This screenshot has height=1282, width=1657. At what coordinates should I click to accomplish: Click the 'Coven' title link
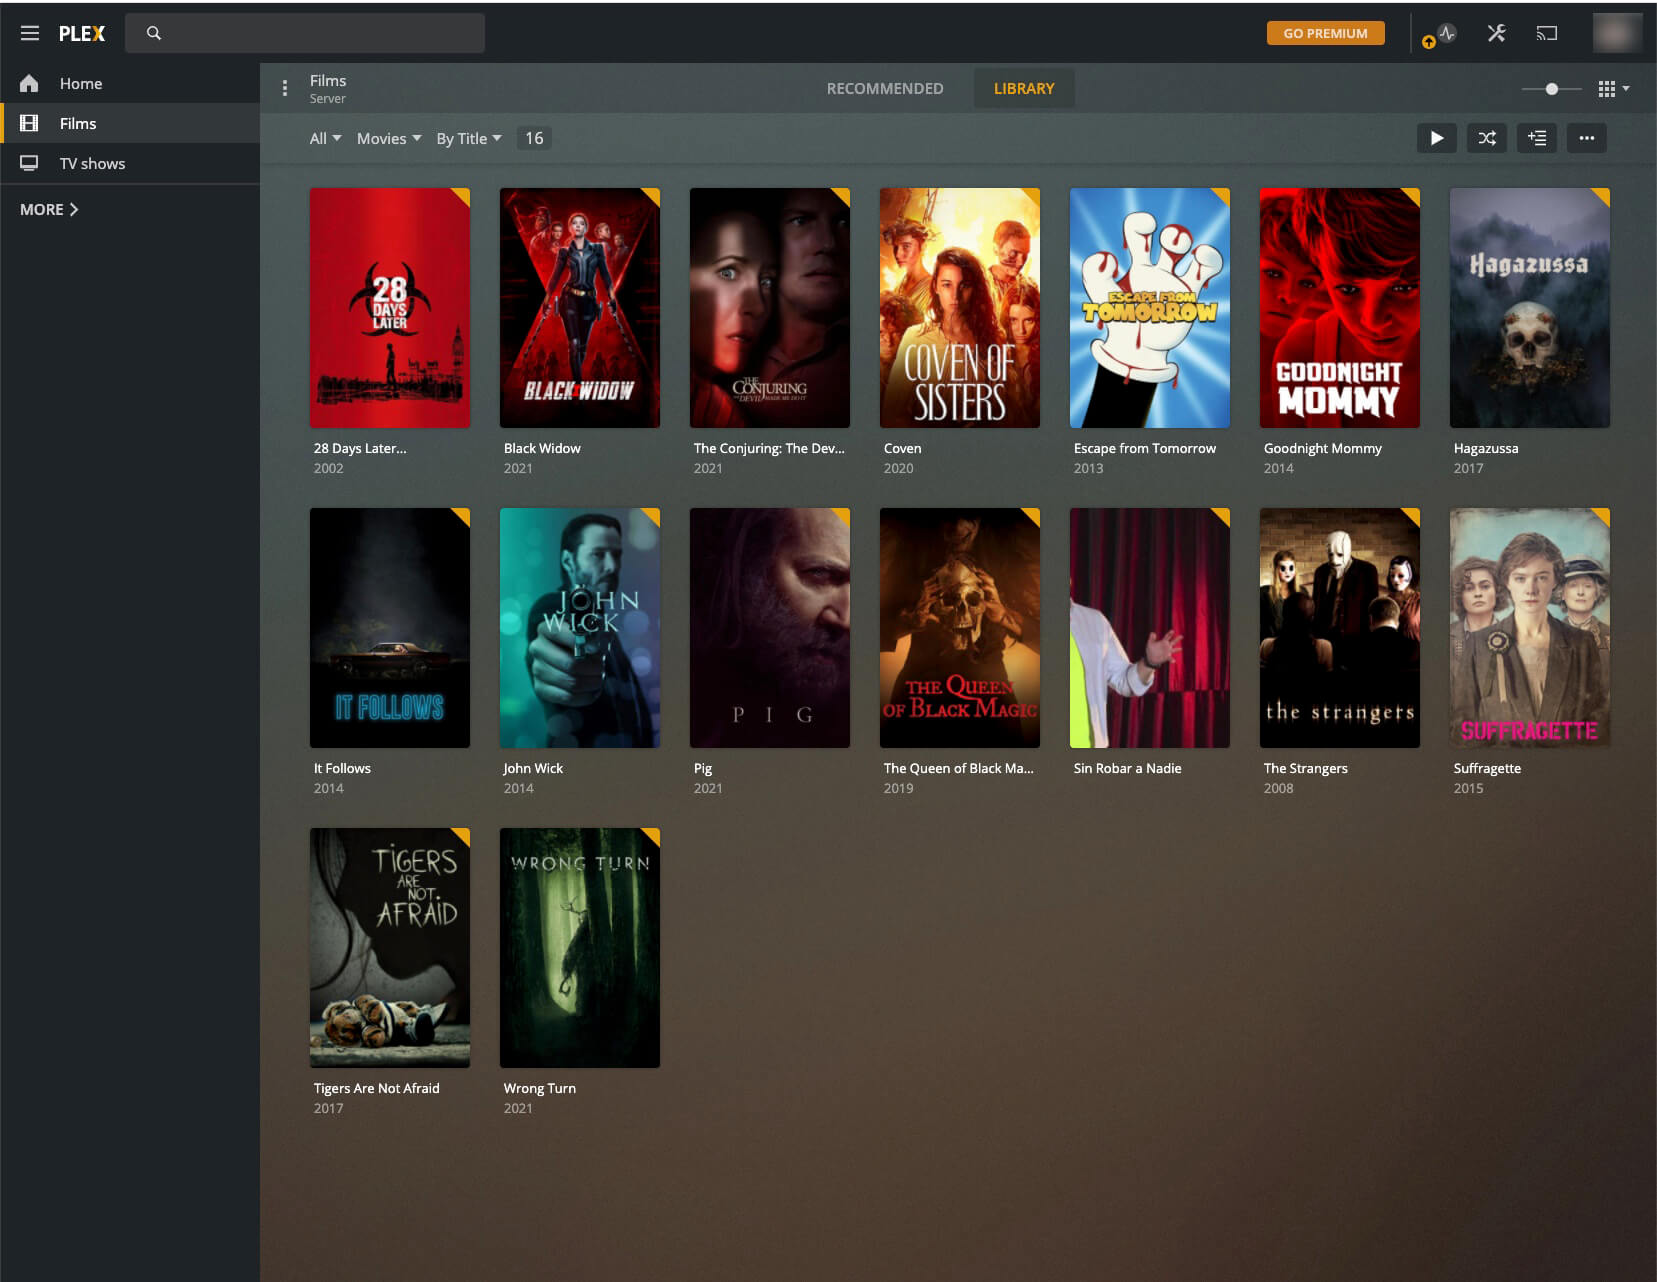[902, 448]
